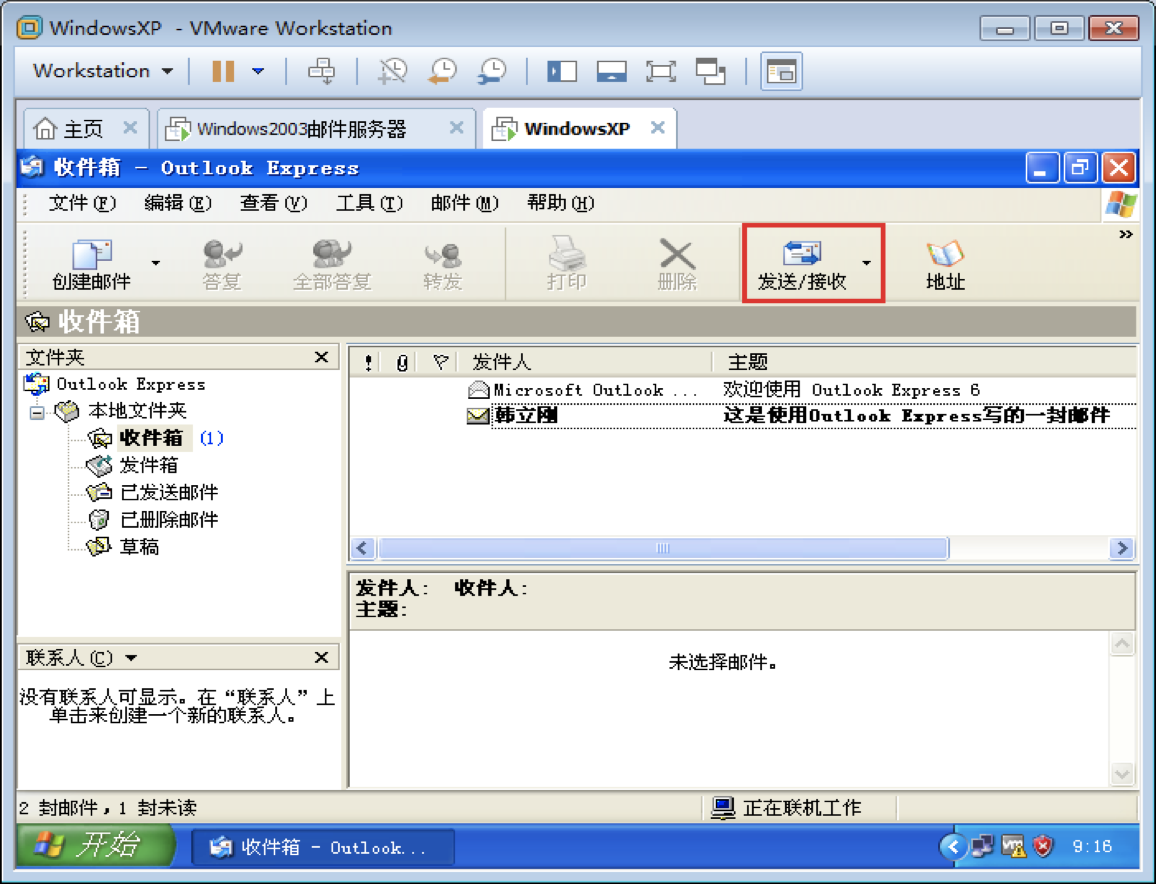Screen dimensions: 1156x884
Task: Sort by flag column header
Action: (x=440, y=362)
